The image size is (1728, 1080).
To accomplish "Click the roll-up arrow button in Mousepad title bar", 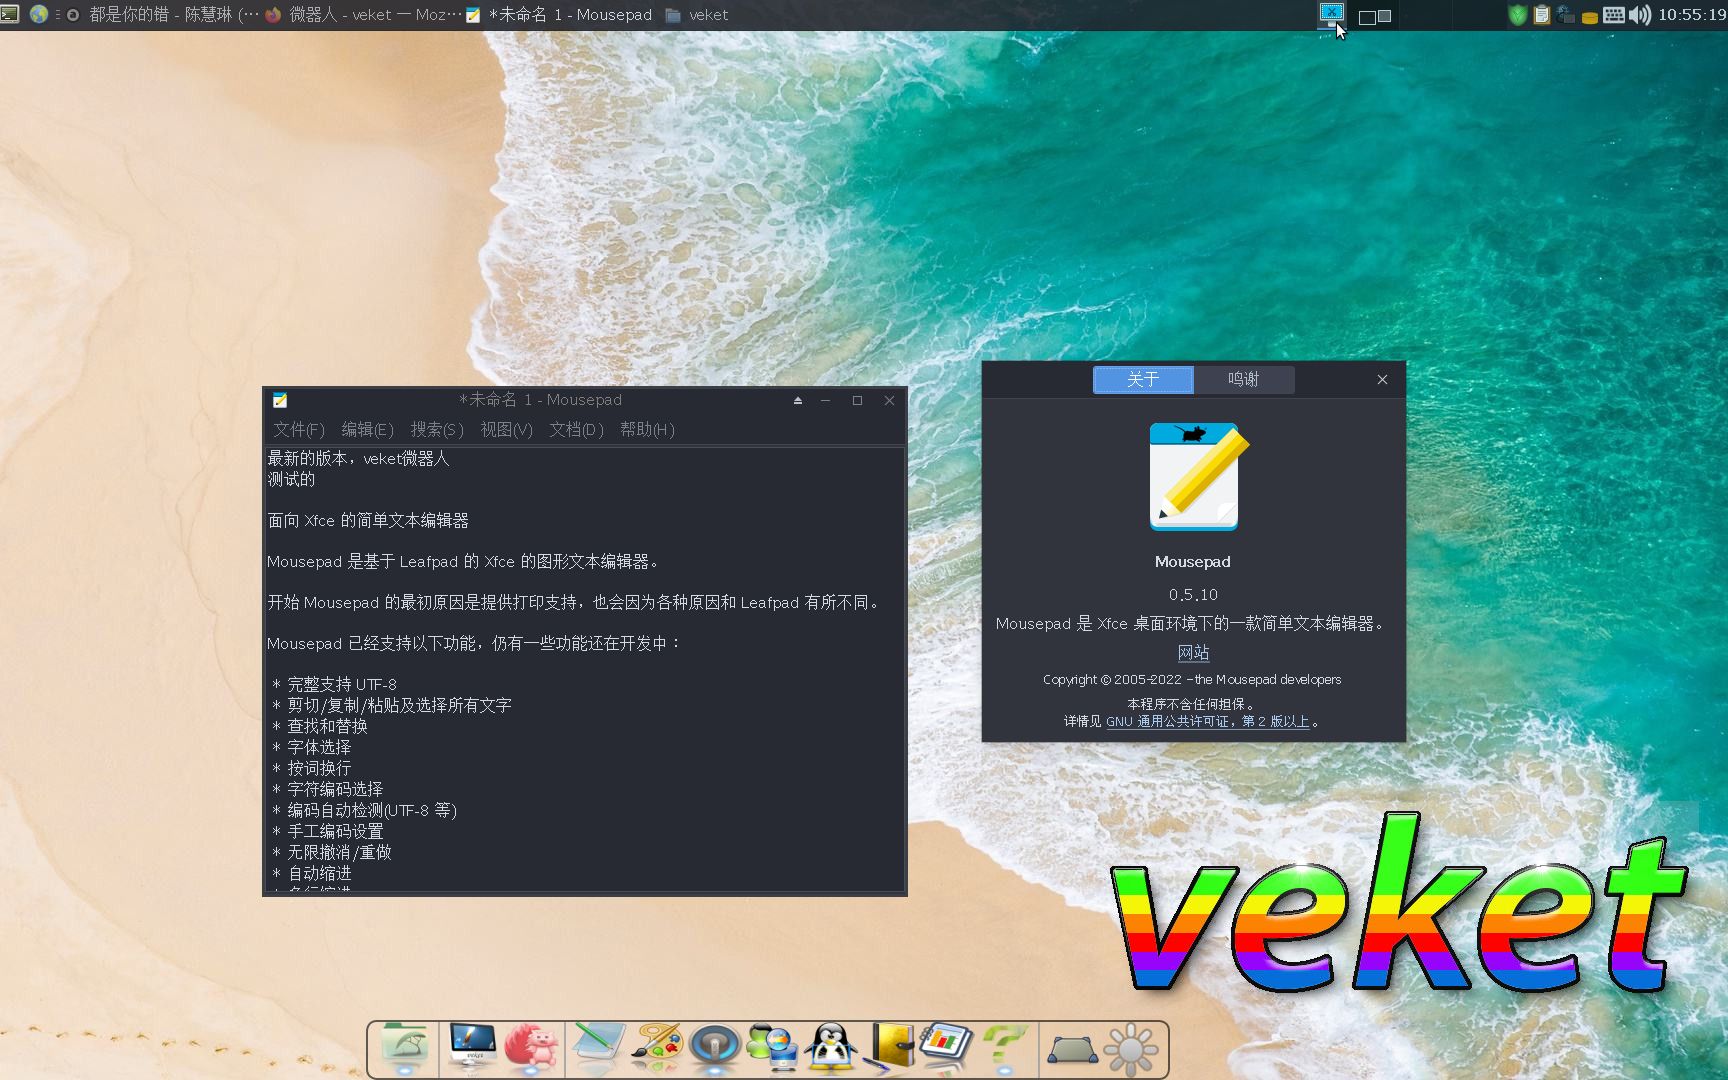I will tap(798, 400).
